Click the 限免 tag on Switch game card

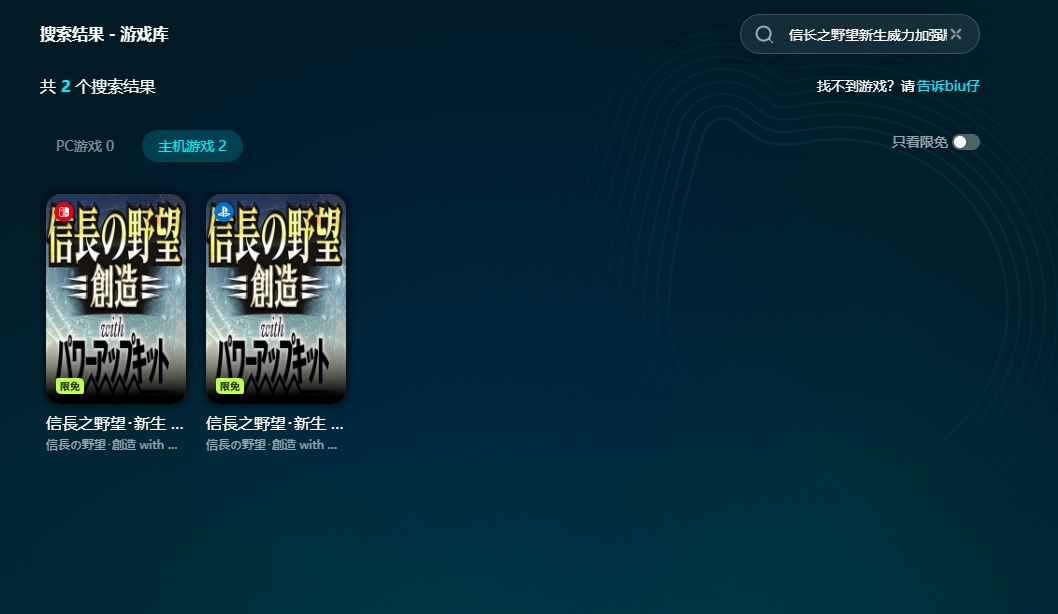point(69,386)
